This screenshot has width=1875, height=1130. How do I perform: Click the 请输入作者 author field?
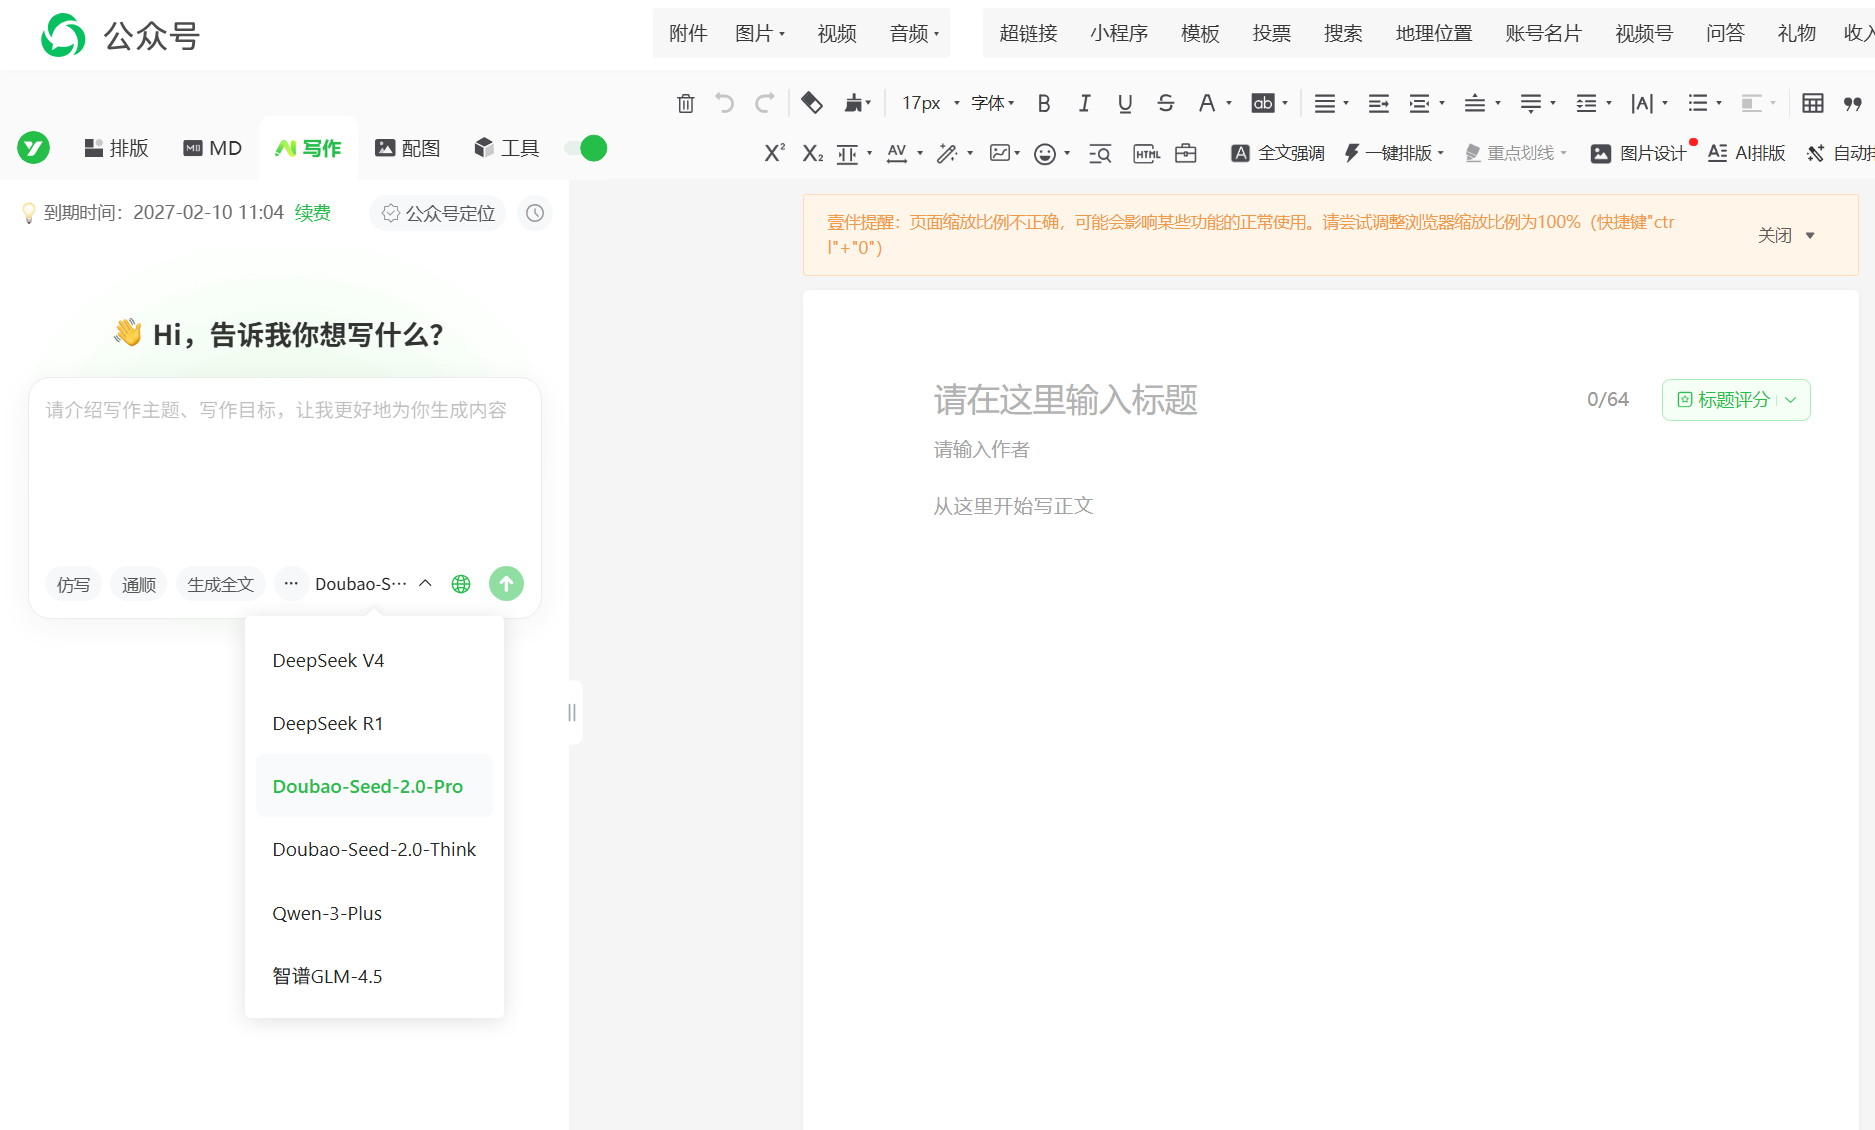(x=982, y=450)
